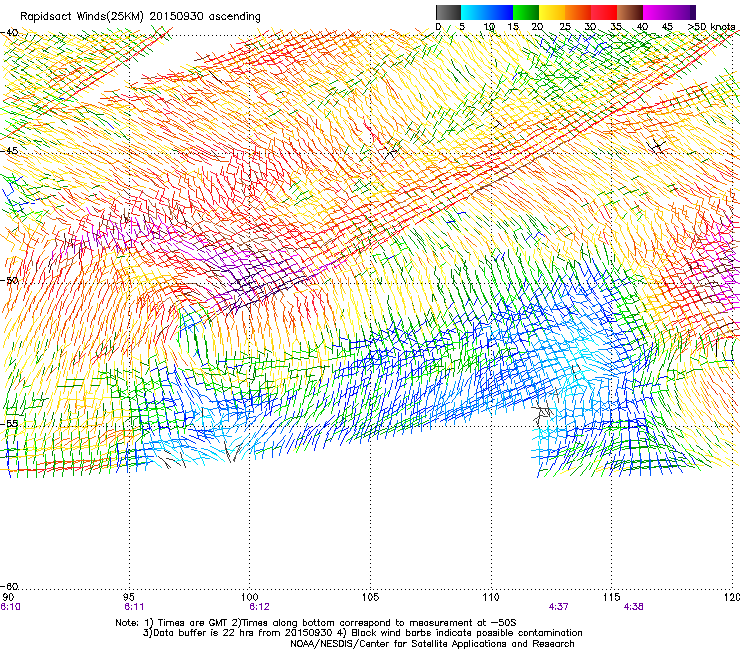This screenshot has height=650, width=740.
Task: Click the Rapidscat Winds 20150930 ascending title
Action: pyautogui.click(x=140, y=16)
